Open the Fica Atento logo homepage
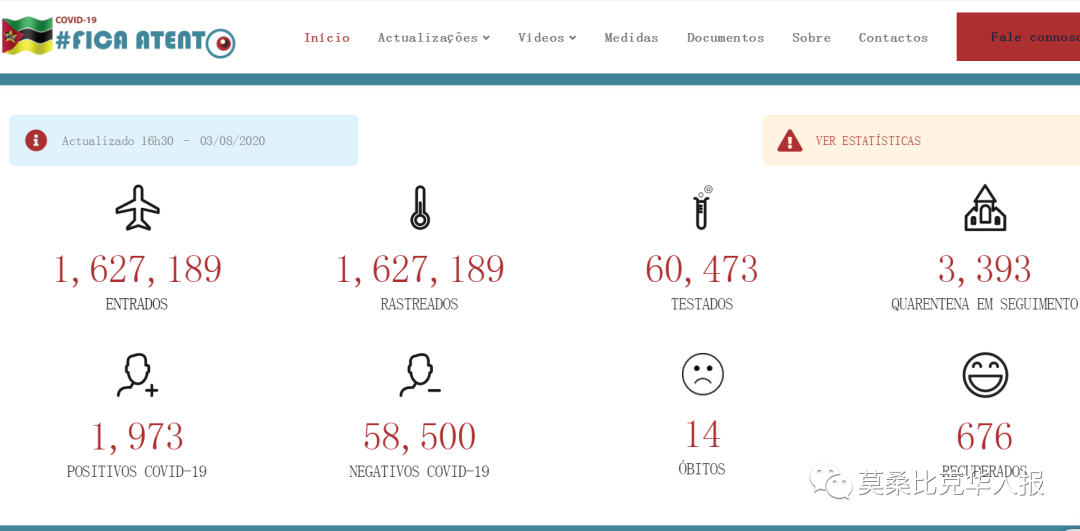The height and width of the screenshot is (531, 1080). [118, 37]
